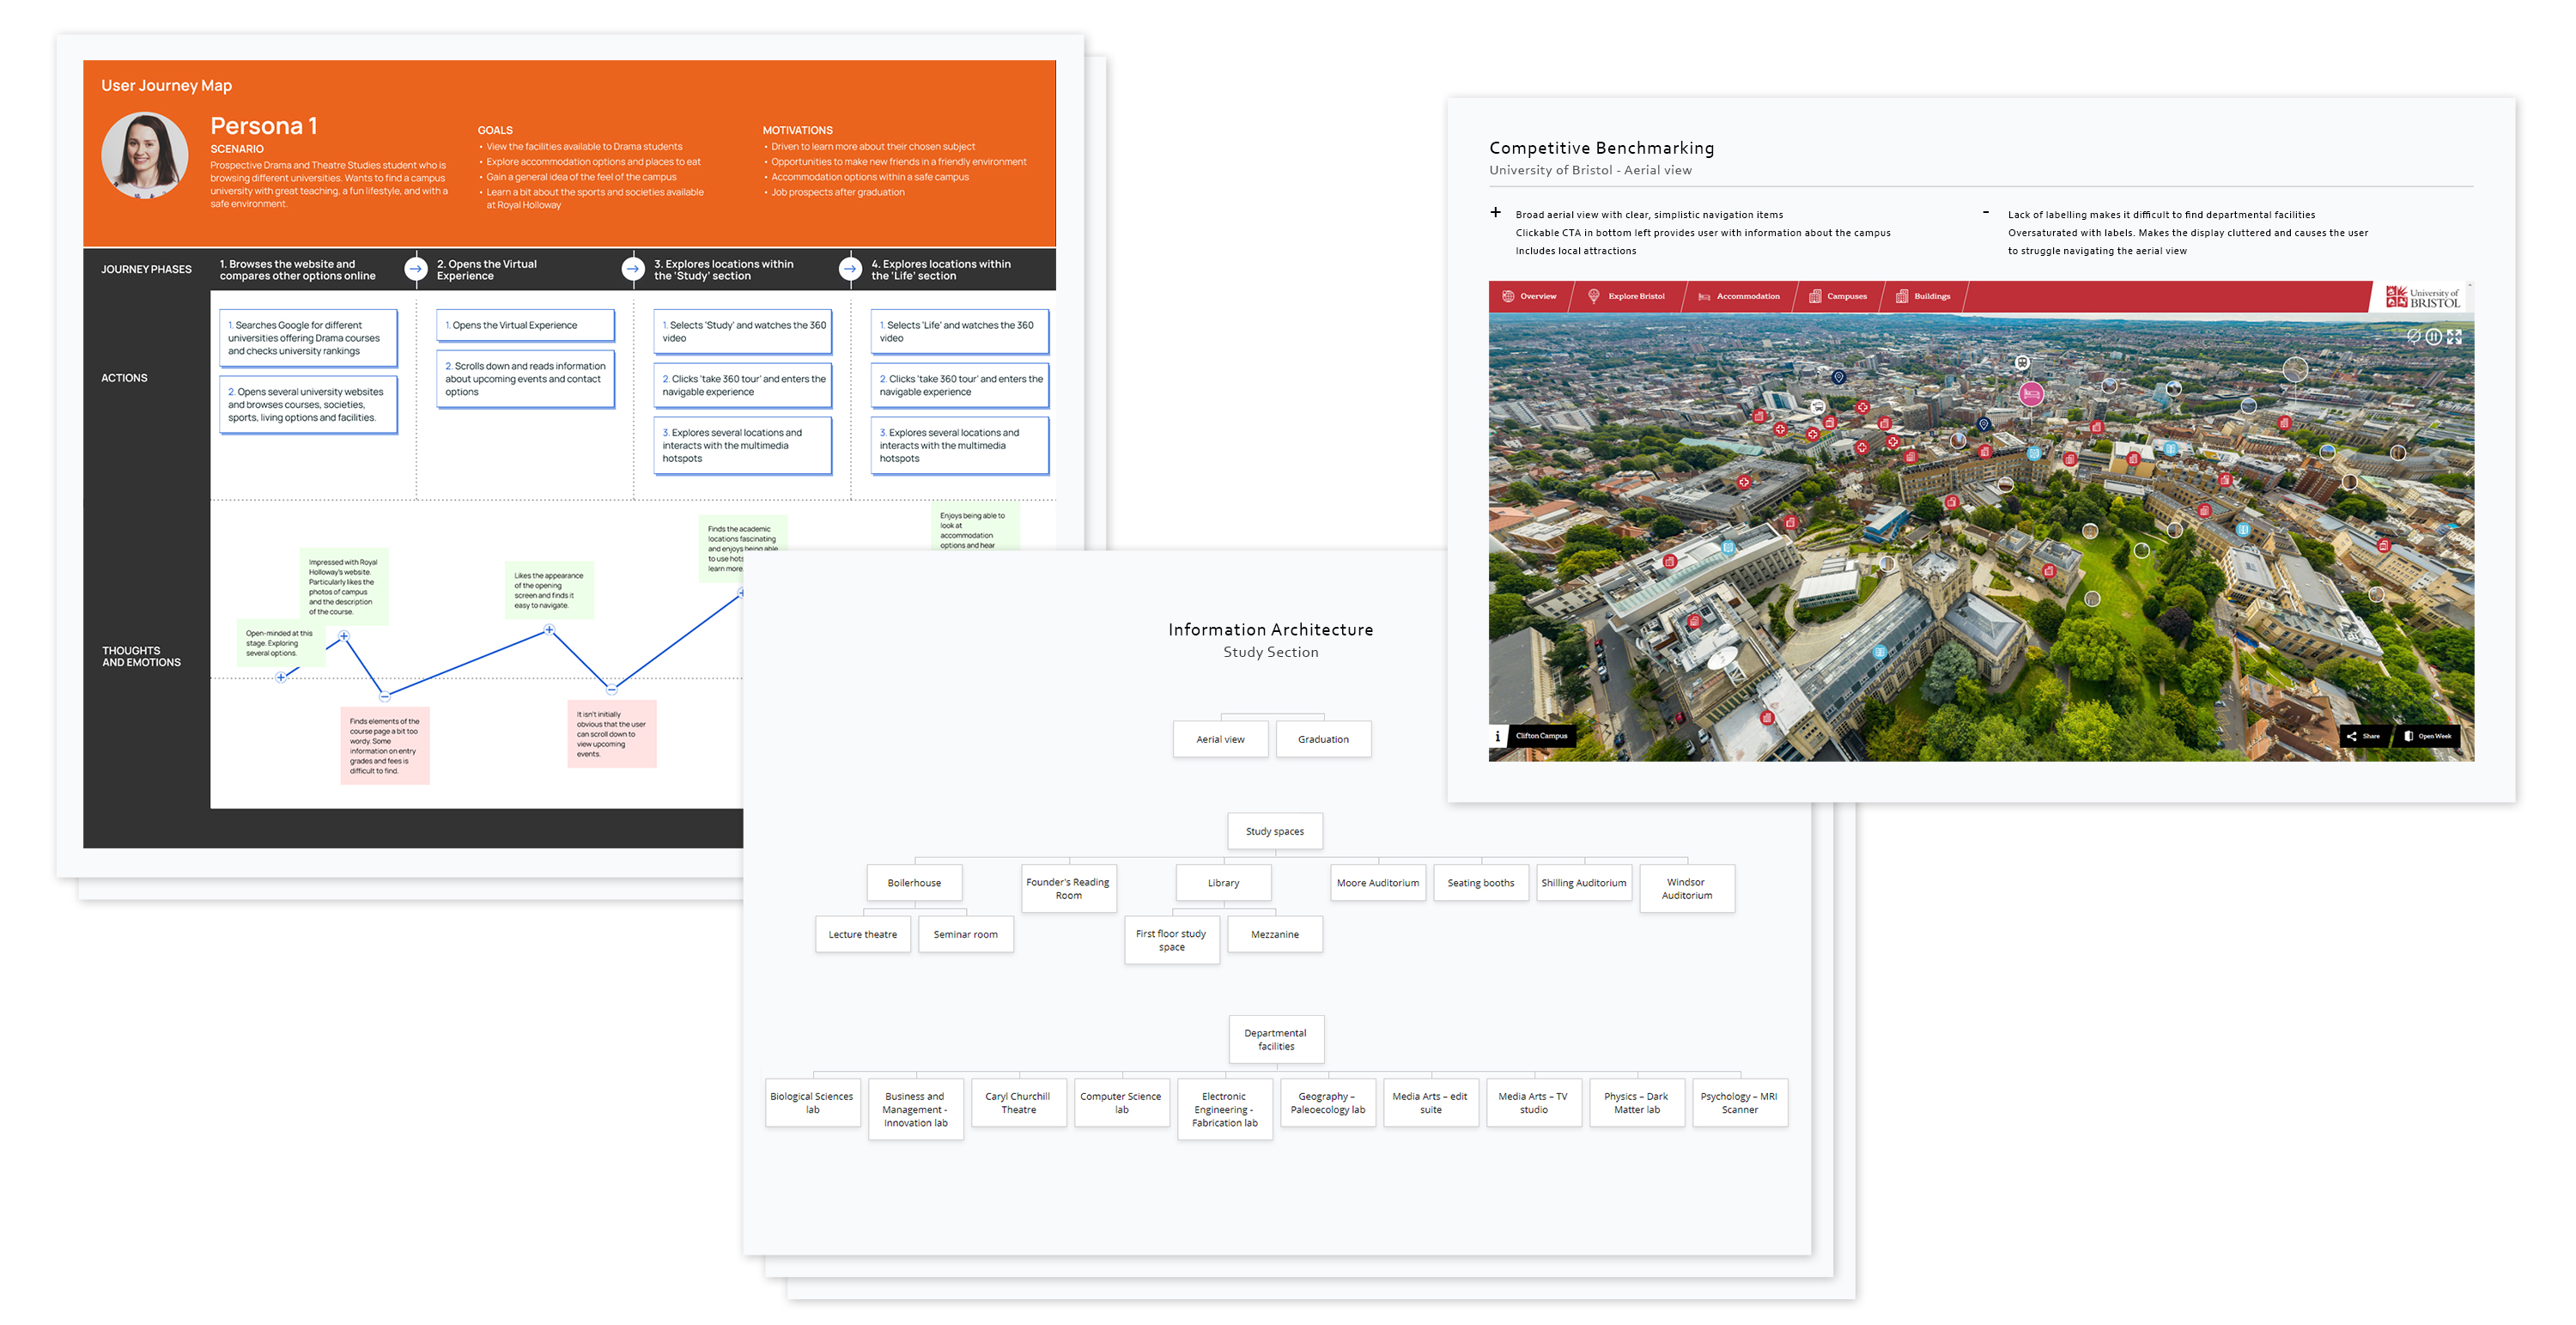Viewport: 2576px width, 1325px height.
Task: Select the Departmental facilities node
Action: [1275, 1040]
